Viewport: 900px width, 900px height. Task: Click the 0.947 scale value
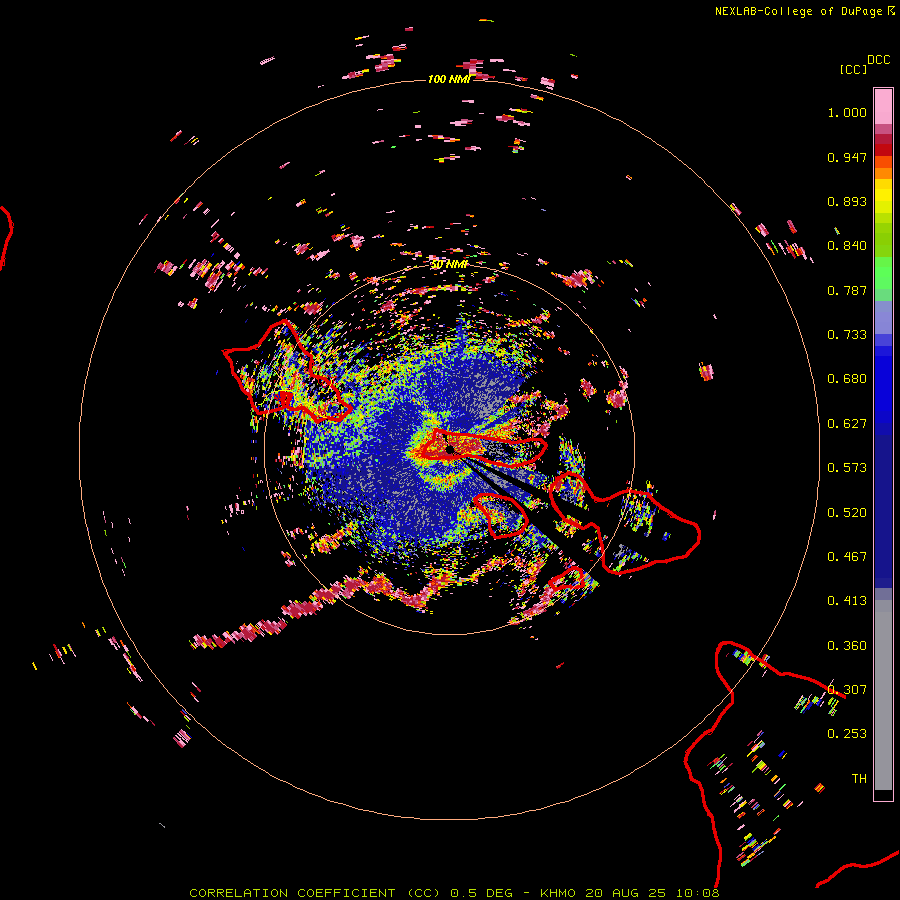click(x=847, y=157)
